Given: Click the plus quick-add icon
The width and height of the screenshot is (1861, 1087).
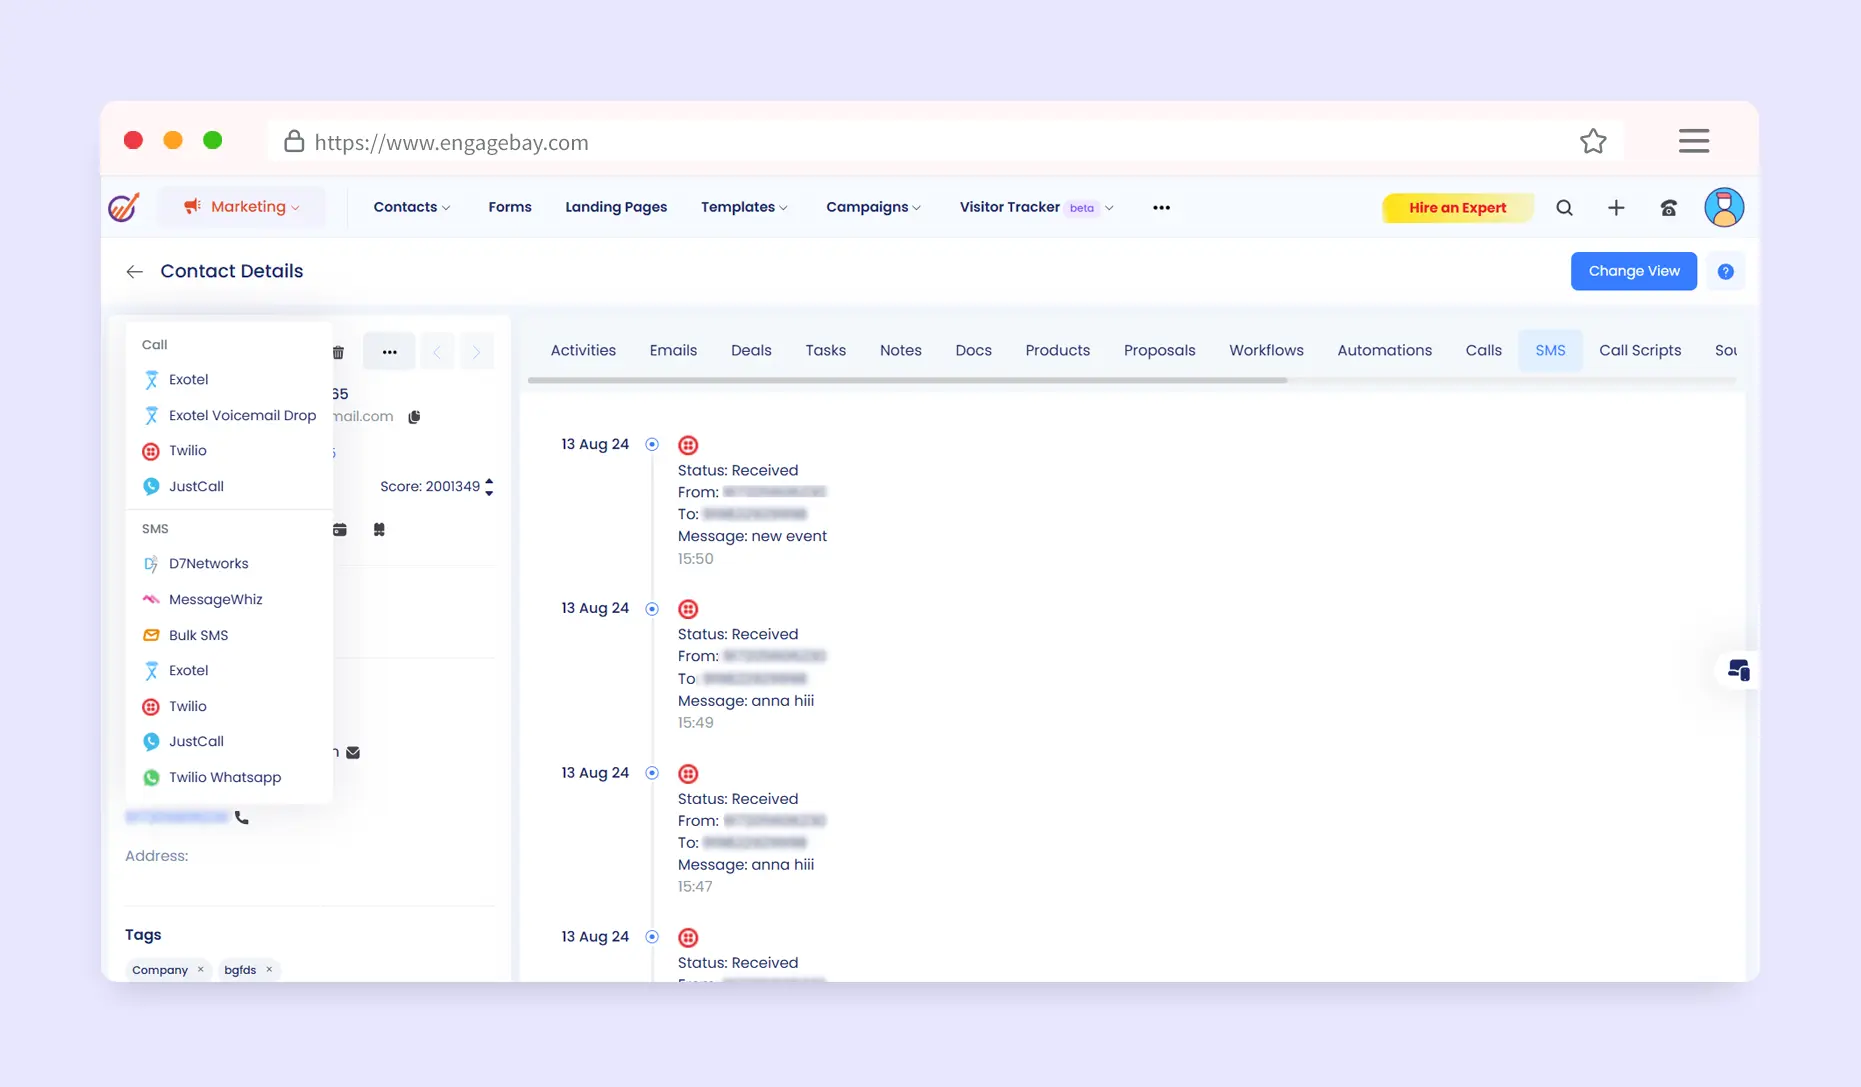Looking at the screenshot, I should click(x=1616, y=208).
